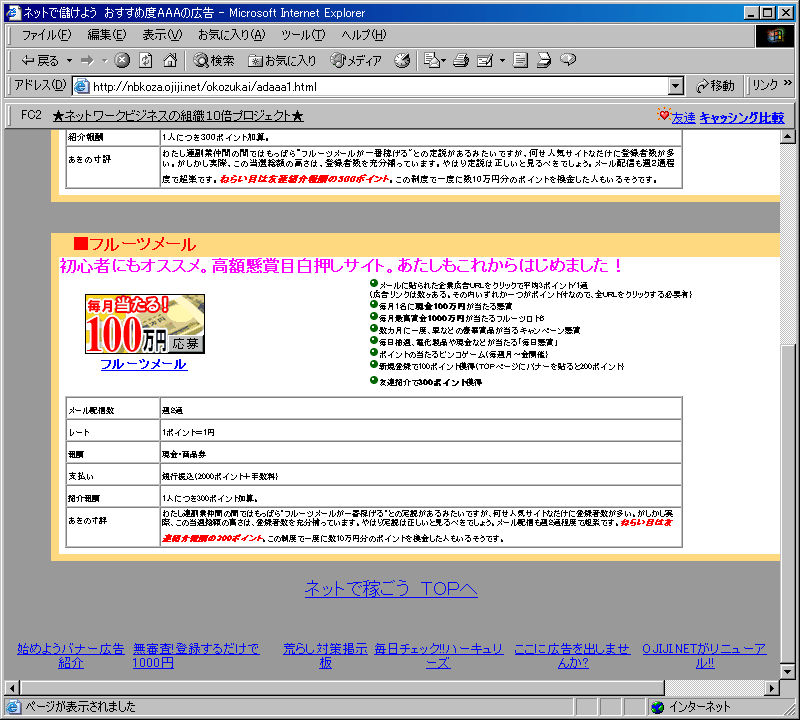The image size is (800, 720).
Task: Open the 友達 link
Action: (x=683, y=118)
